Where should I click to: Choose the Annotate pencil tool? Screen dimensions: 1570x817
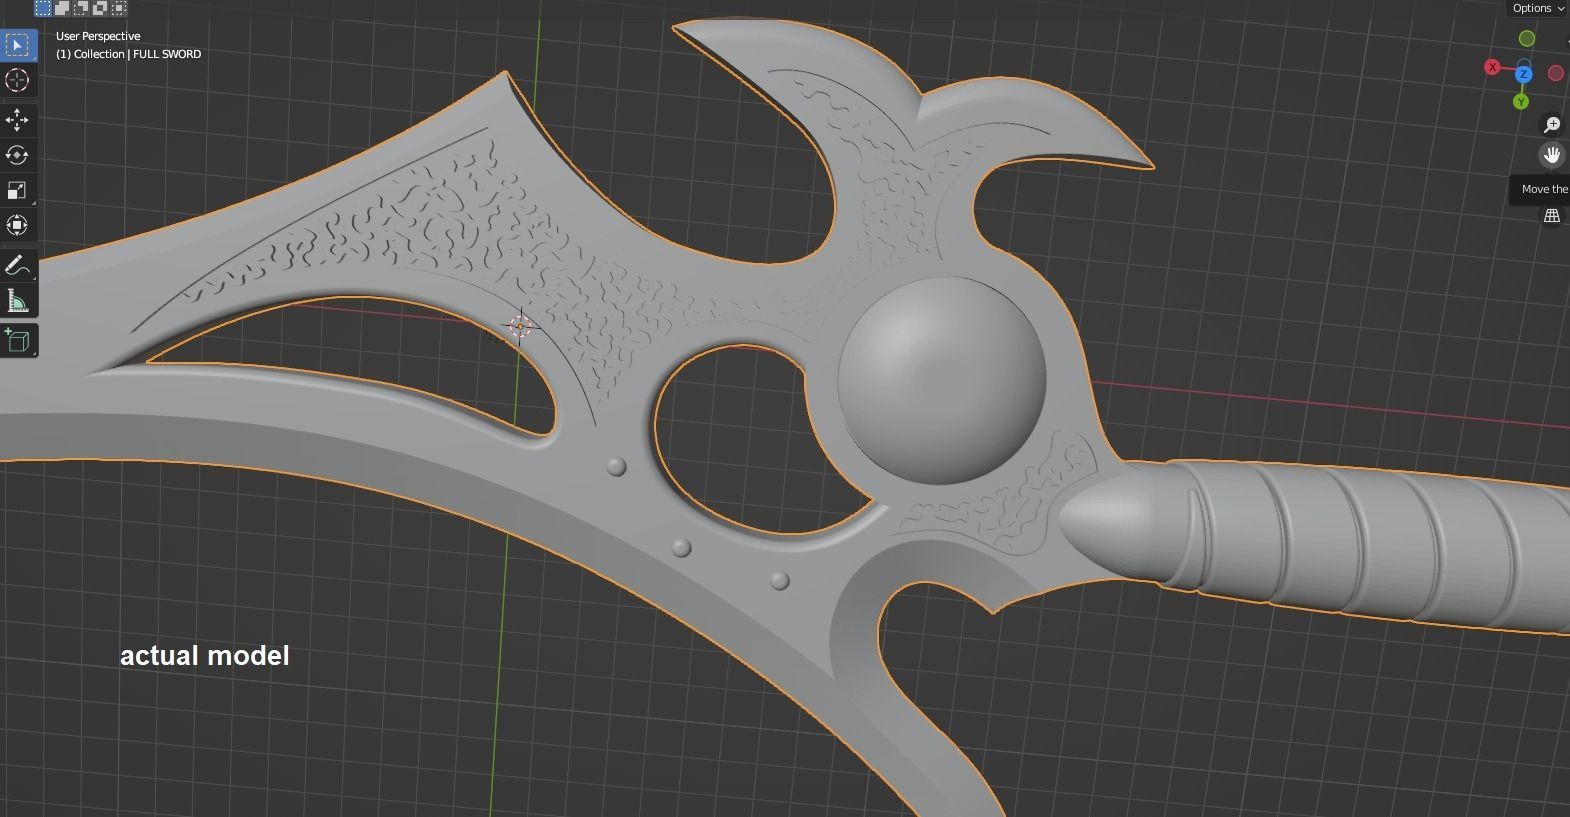tap(17, 265)
